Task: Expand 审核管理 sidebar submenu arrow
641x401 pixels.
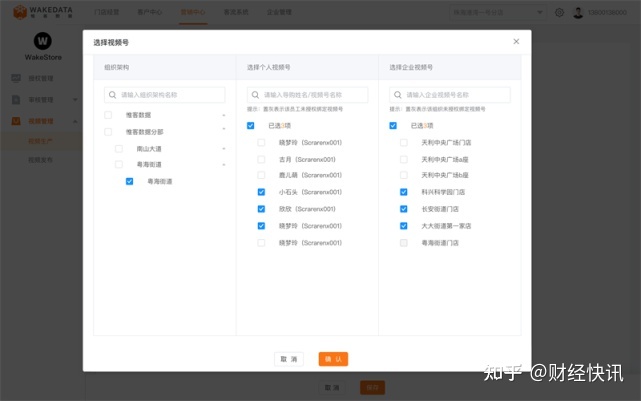Action: coord(75,99)
